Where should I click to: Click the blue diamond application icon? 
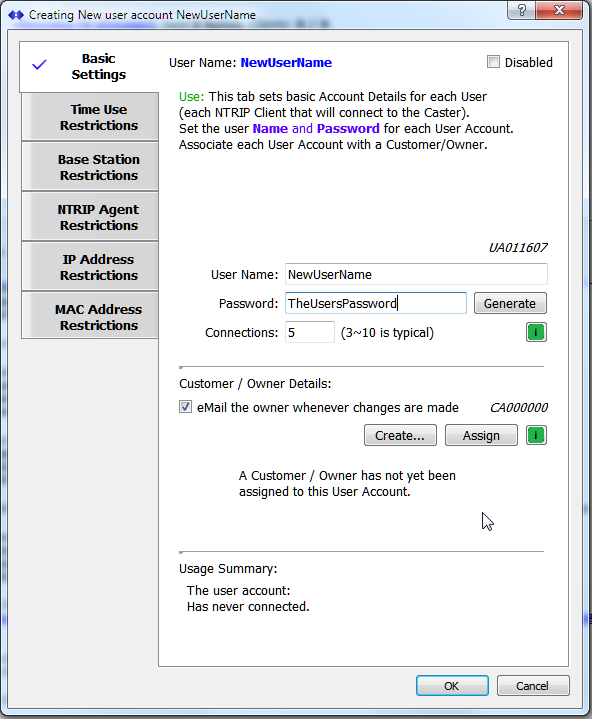point(16,15)
